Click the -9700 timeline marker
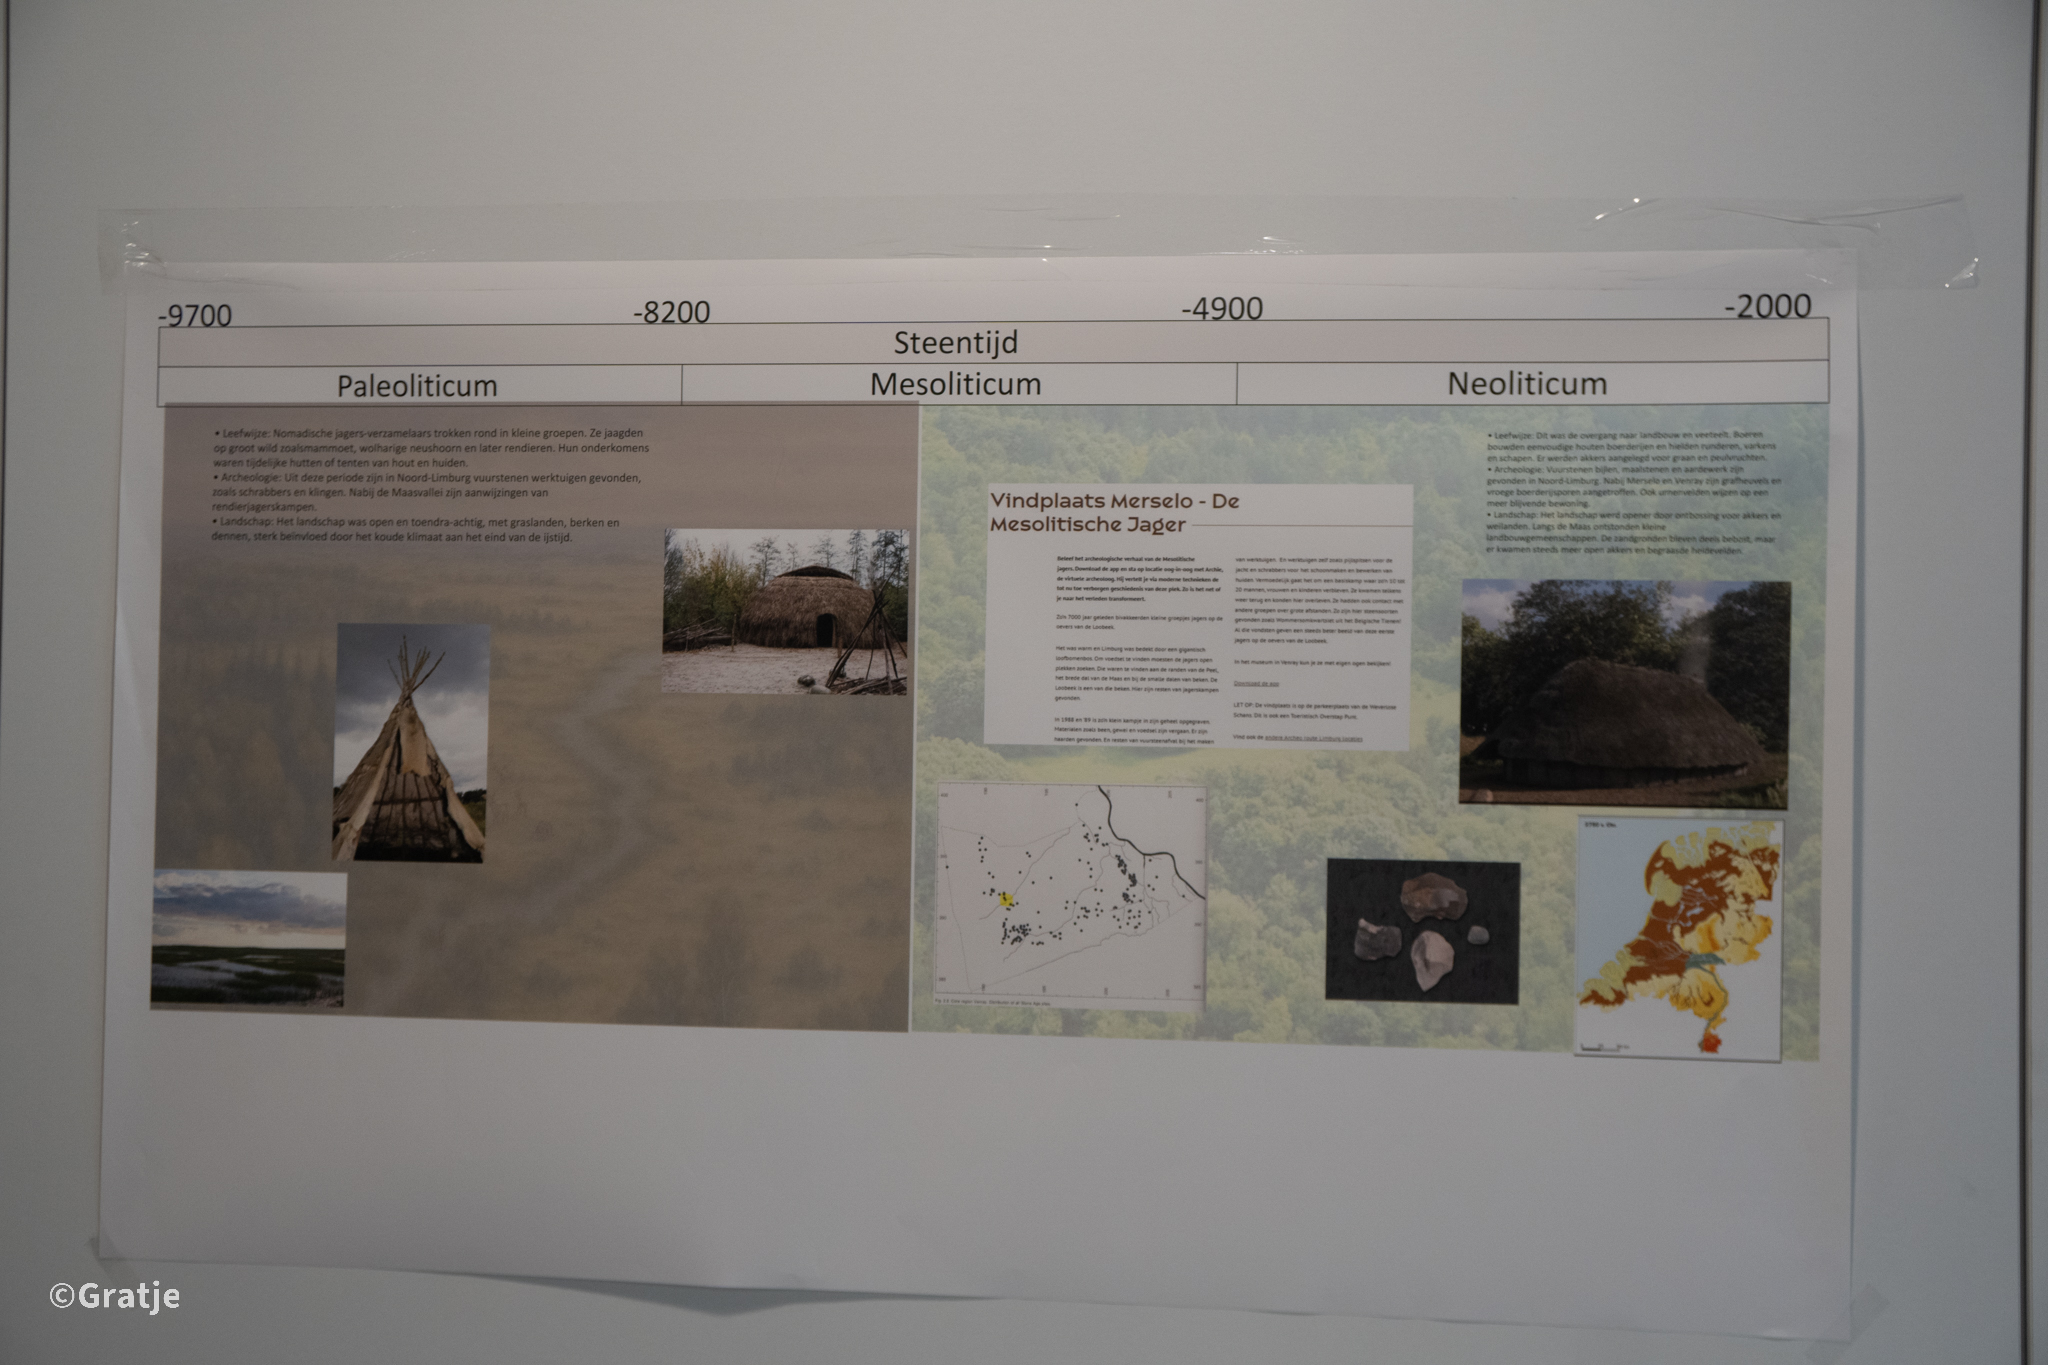The image size is (2048, 1365). click(x=195, y=316)
